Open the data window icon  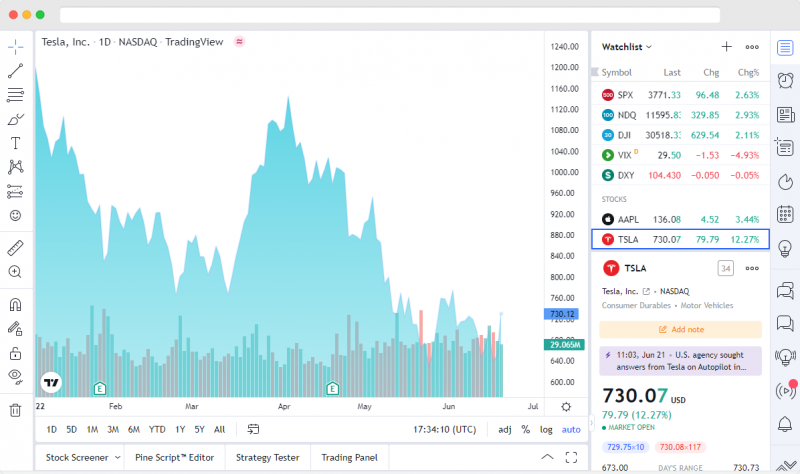tap(785, 147)
